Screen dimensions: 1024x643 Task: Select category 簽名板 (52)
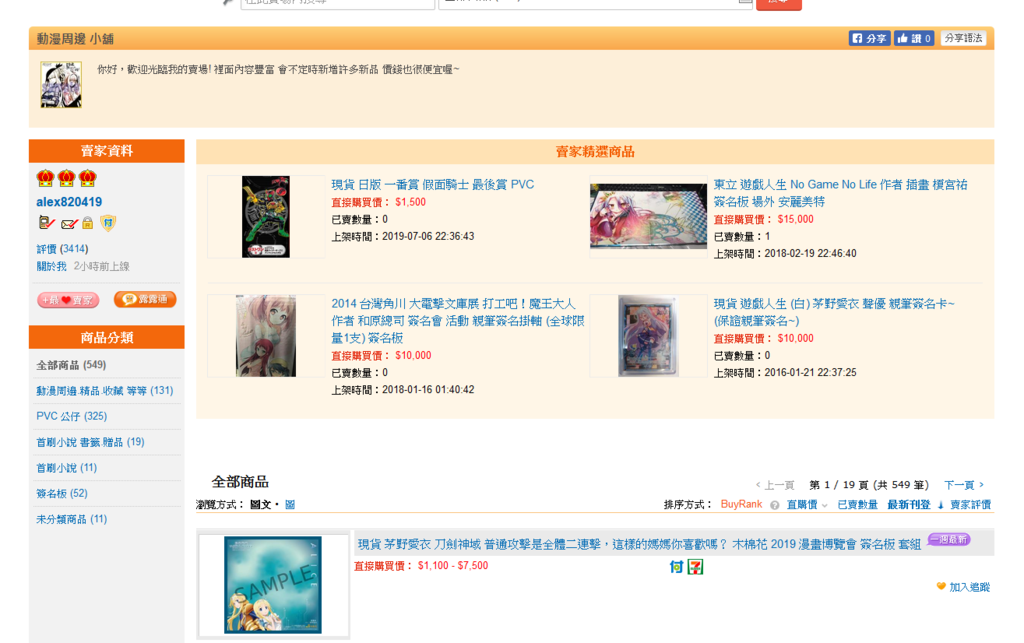(62, 494)
